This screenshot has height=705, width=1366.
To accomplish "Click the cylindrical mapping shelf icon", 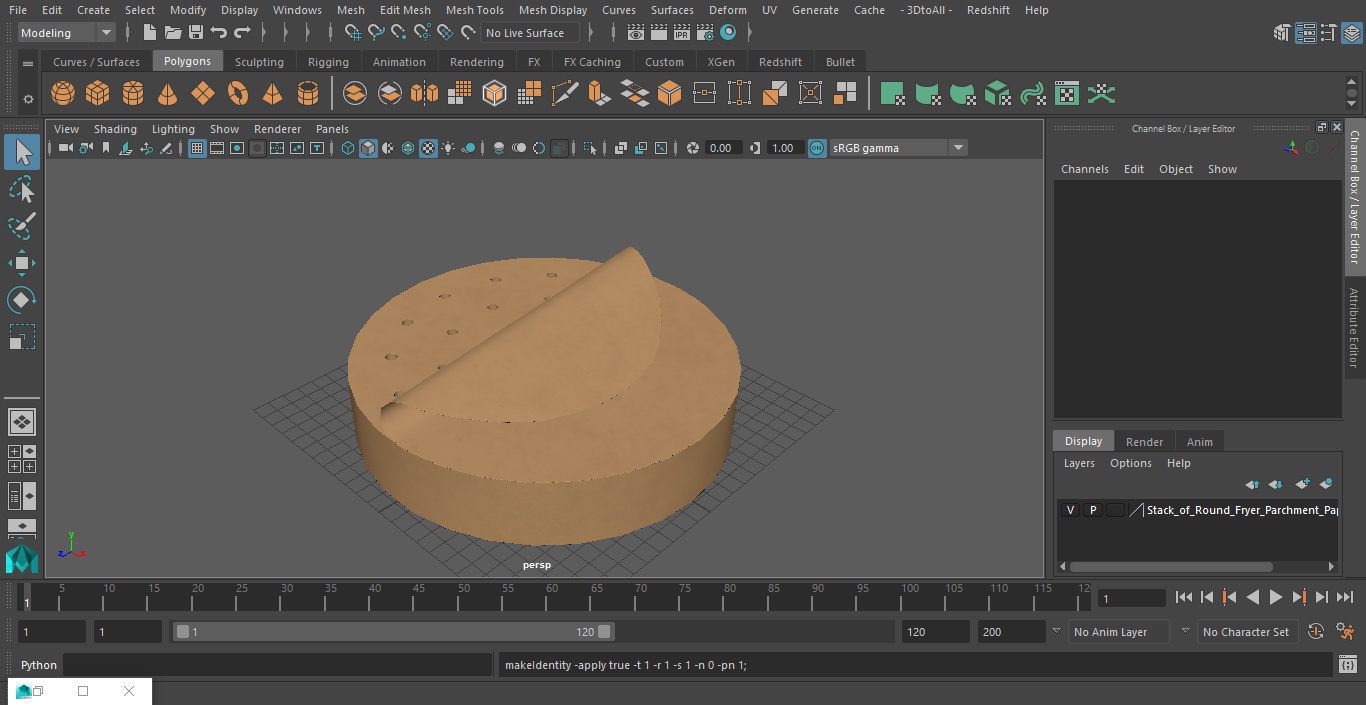I will (x=928, y=94).
